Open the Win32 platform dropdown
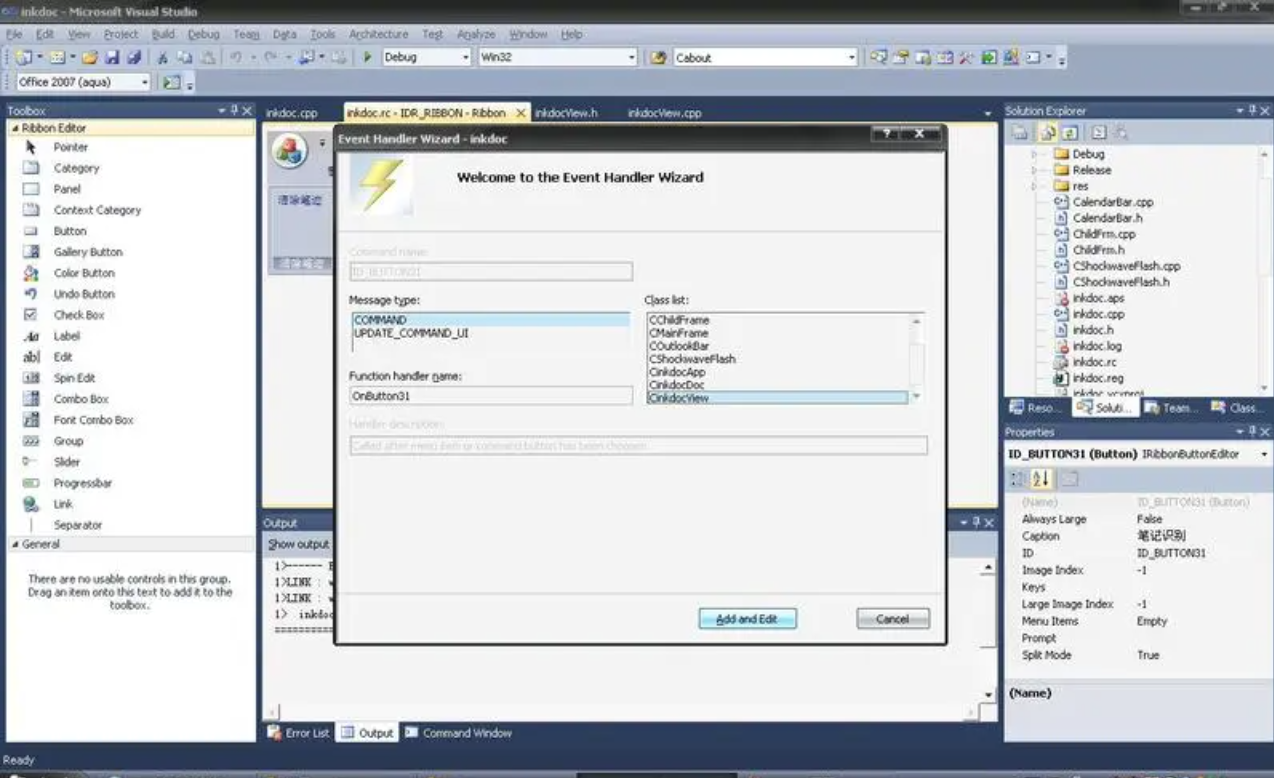Viewport: 1274px width, 778px height. click(x=632, y=58)
